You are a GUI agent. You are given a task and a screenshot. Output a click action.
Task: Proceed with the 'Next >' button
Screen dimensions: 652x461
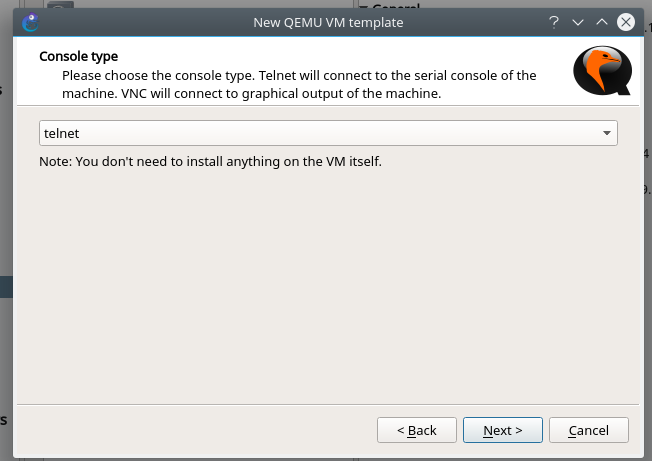pos(502,430)
